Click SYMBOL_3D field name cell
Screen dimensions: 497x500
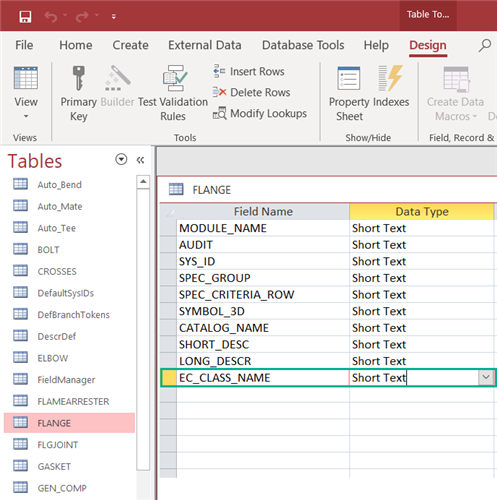pos(263,311)
